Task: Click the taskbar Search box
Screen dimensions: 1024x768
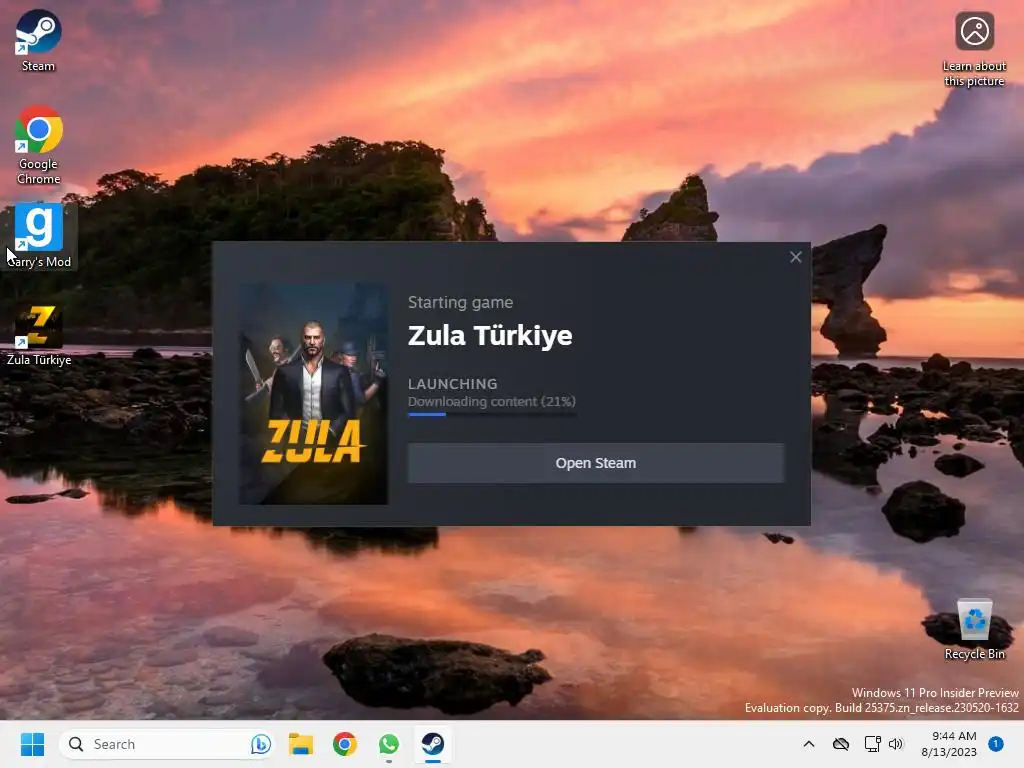Action: tap(166, 744)
